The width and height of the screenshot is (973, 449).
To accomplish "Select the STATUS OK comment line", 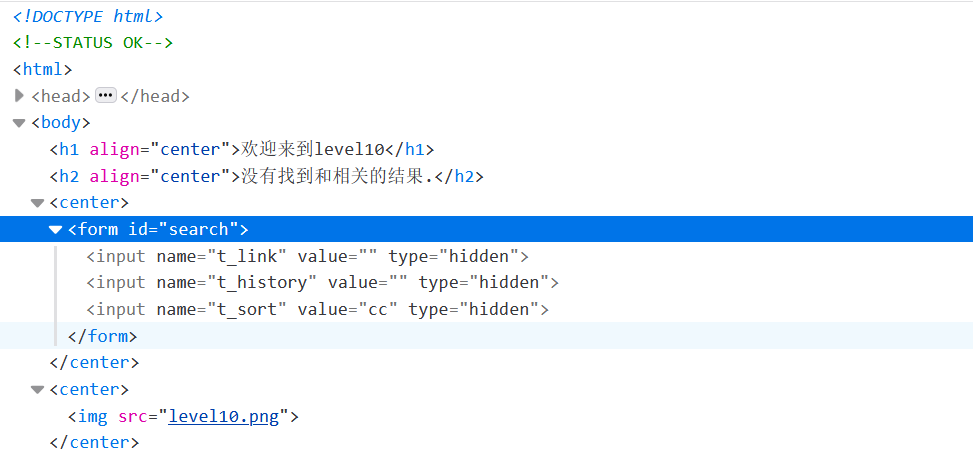I will 93,43.
